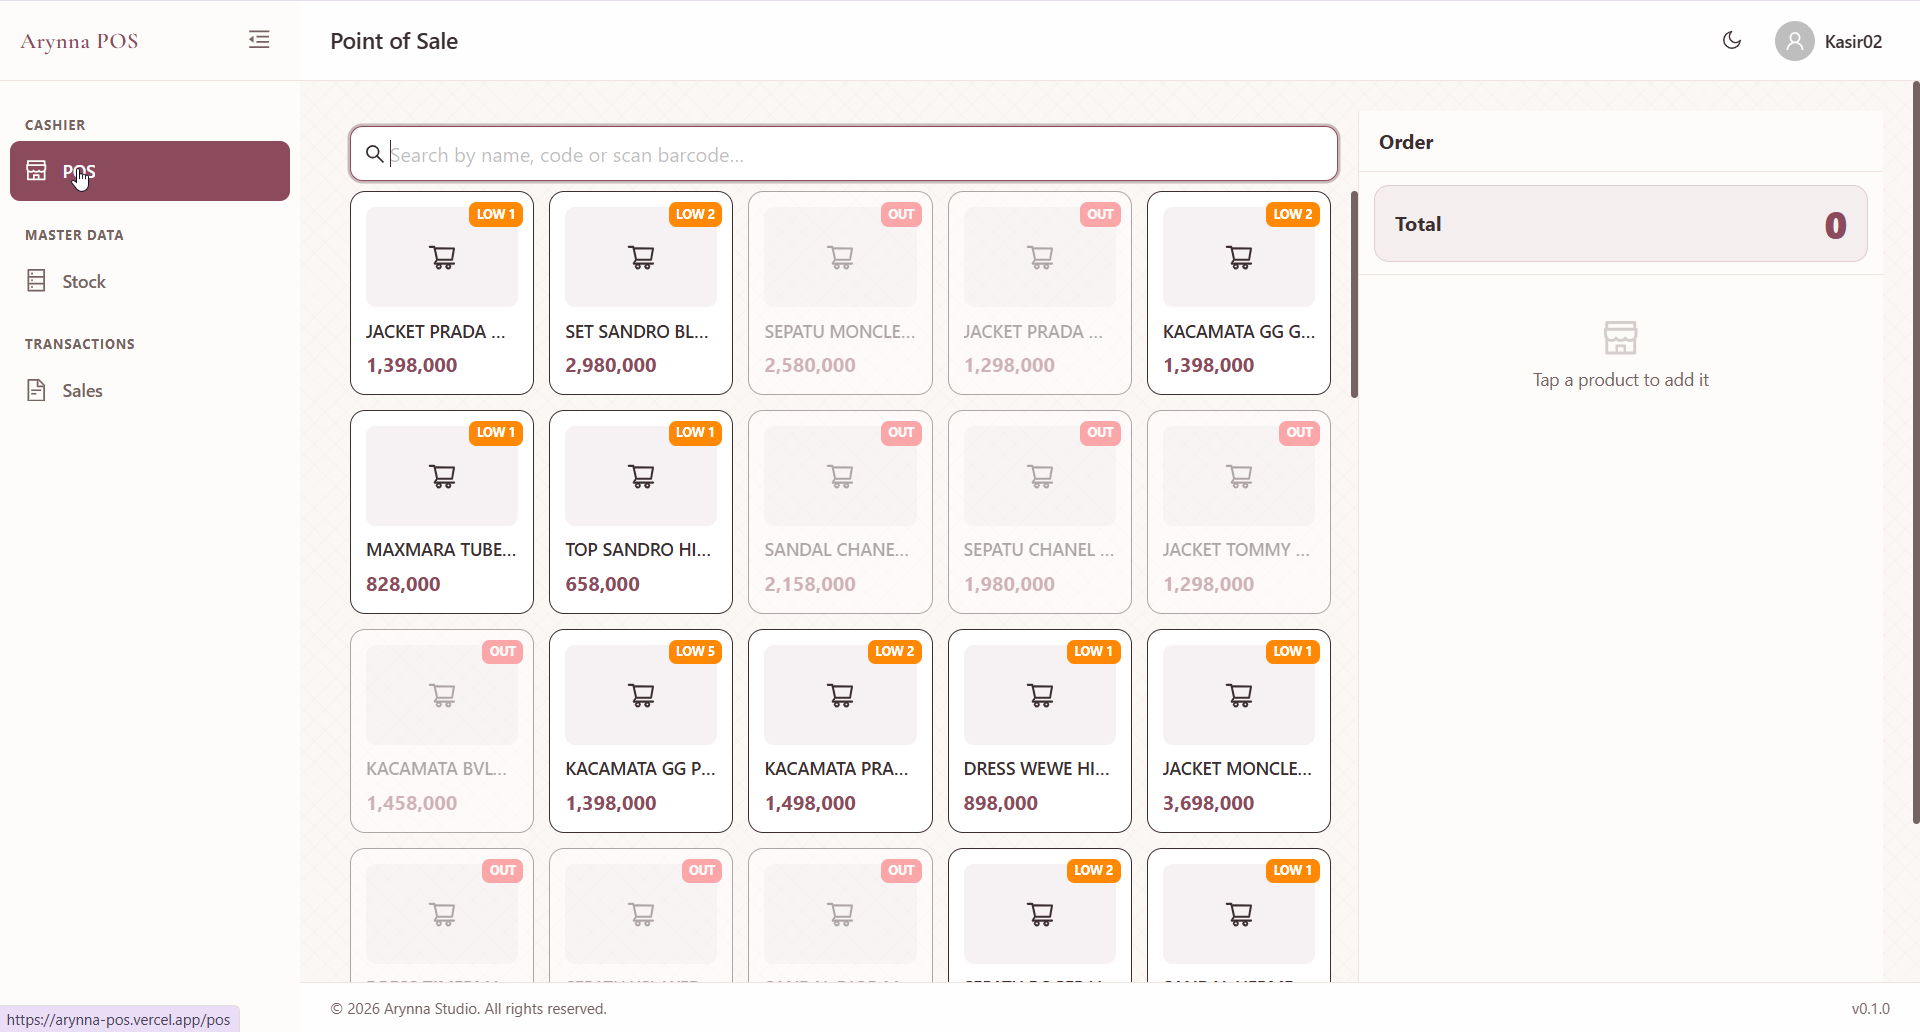Click the cart icon on KACAMATA PRA... card
The width and height of the screenshot is (1920, 1032).
click(840, 695)
